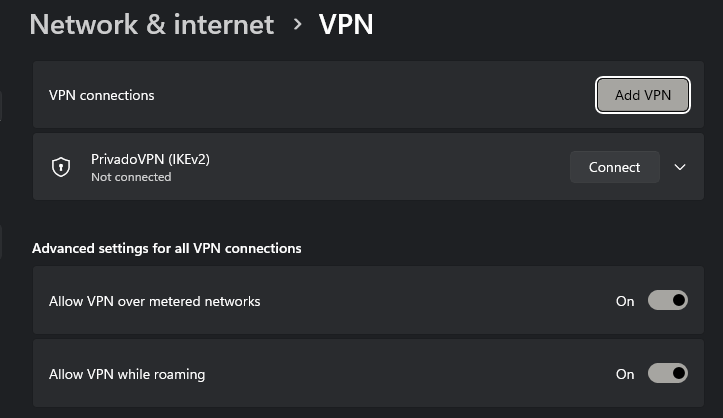Image resolution: width=723 pixels, height=418 pixels.
Task: Click the breadcrumb chevron arrow before VPN
Action: [x=297, y=24]
